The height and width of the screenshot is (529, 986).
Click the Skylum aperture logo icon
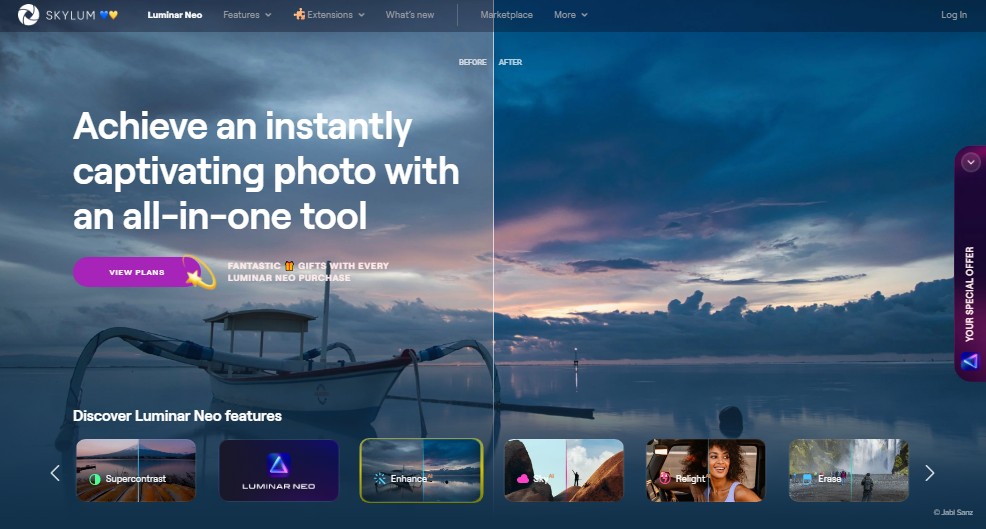[28, 14]
